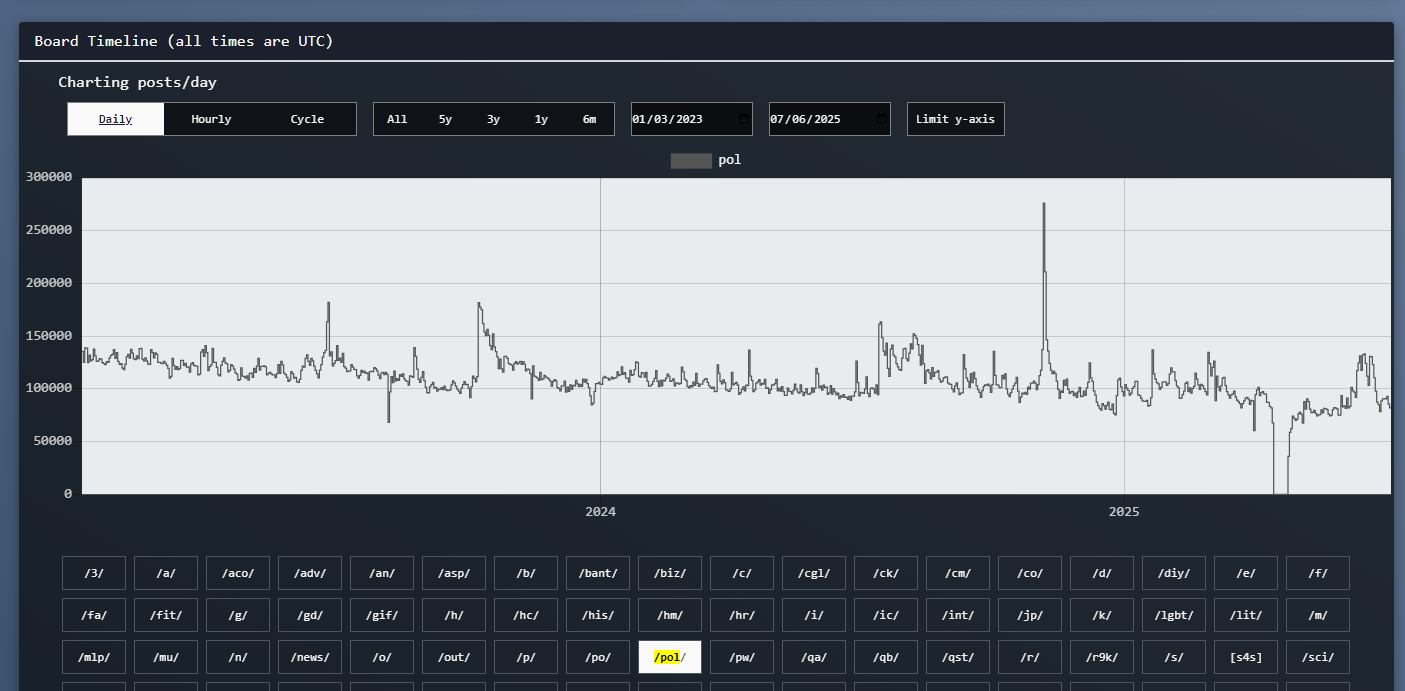Select the /bant/ board

(598, 573)
